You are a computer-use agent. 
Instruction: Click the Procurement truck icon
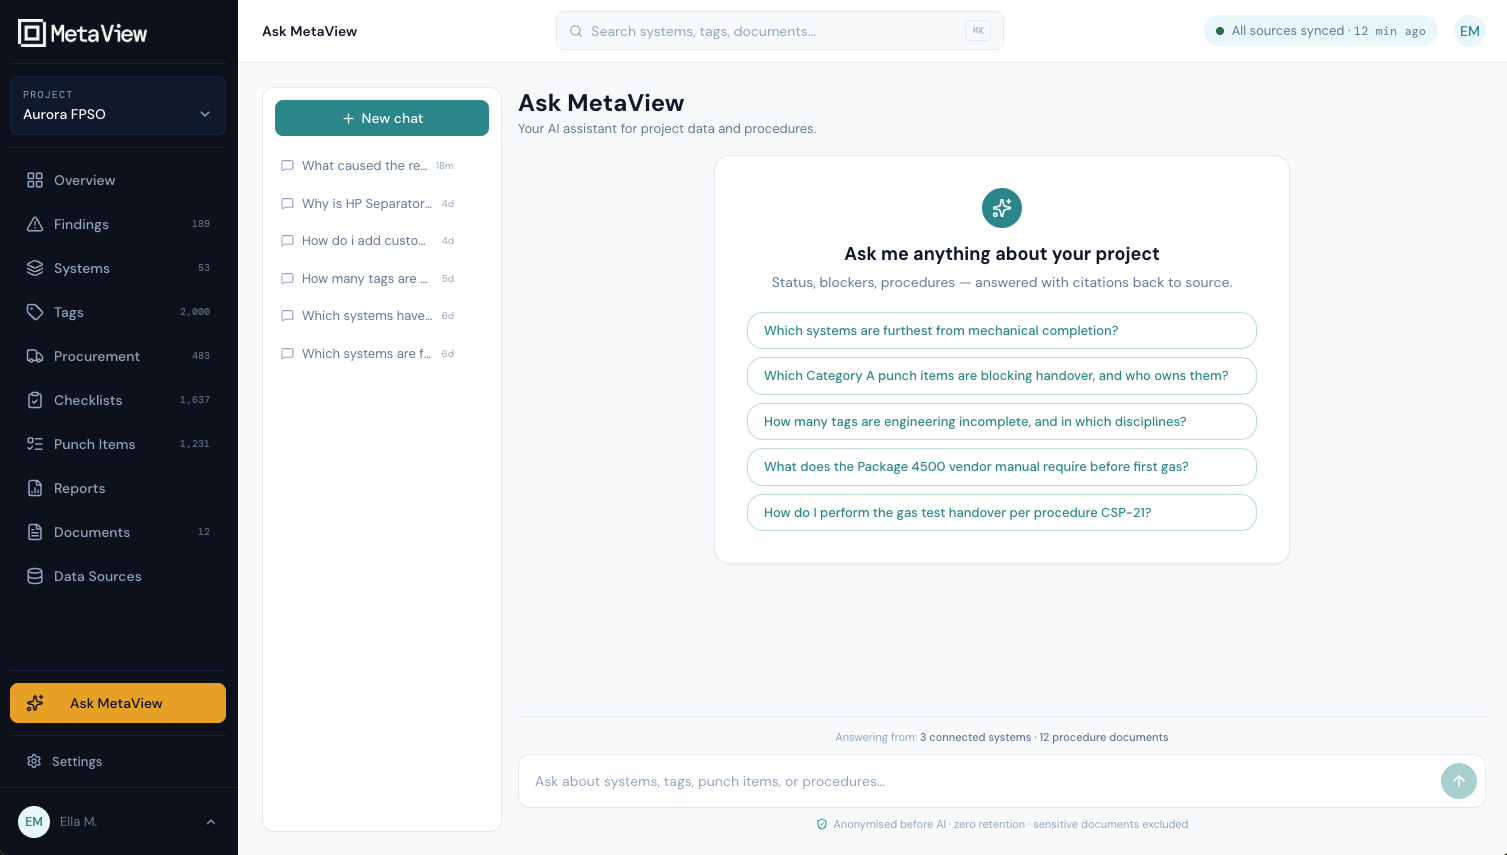pyautogui.click(x=35, y=356)
